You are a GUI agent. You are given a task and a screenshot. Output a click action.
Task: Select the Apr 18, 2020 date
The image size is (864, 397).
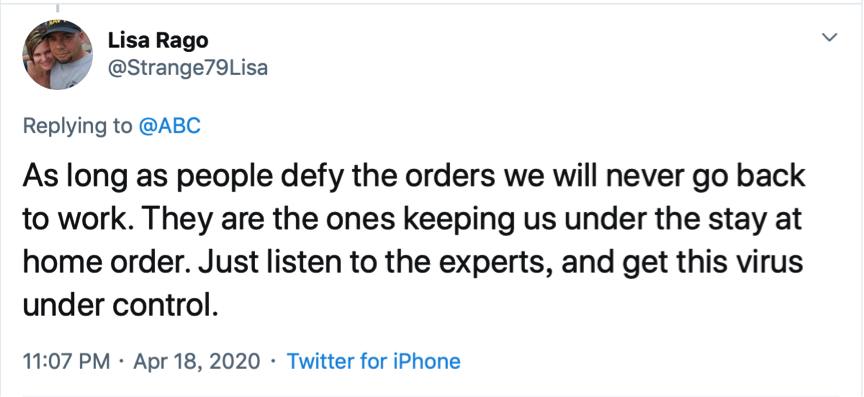click(197, 362)
